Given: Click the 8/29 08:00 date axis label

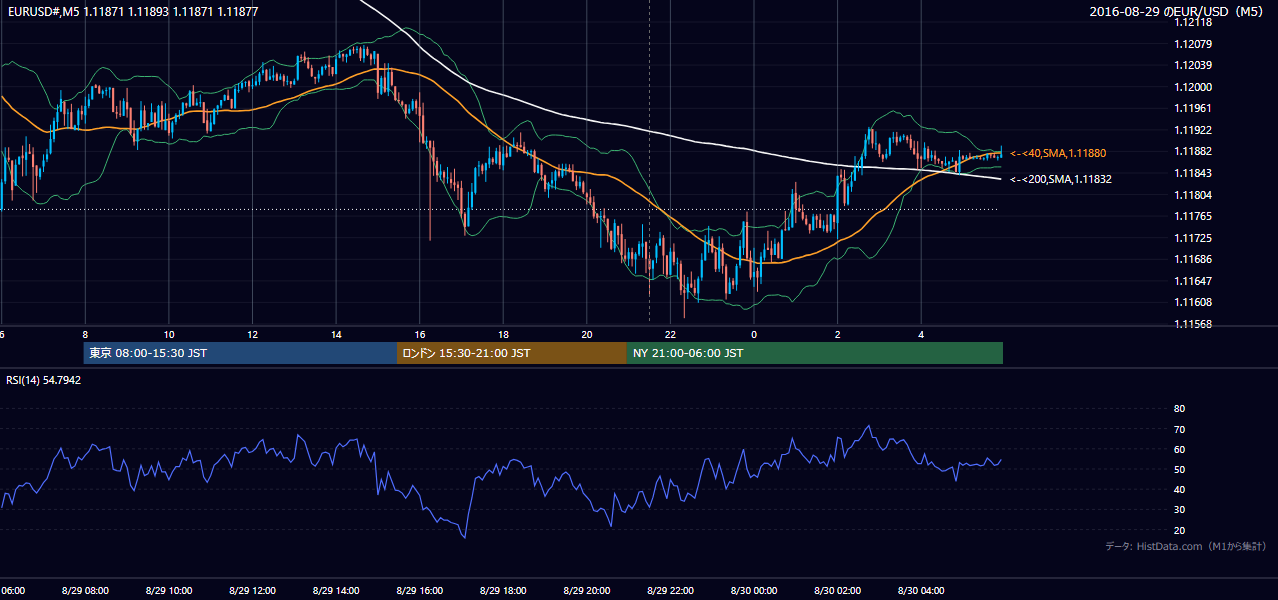Looking at the screenshot, I should [86, 591].
